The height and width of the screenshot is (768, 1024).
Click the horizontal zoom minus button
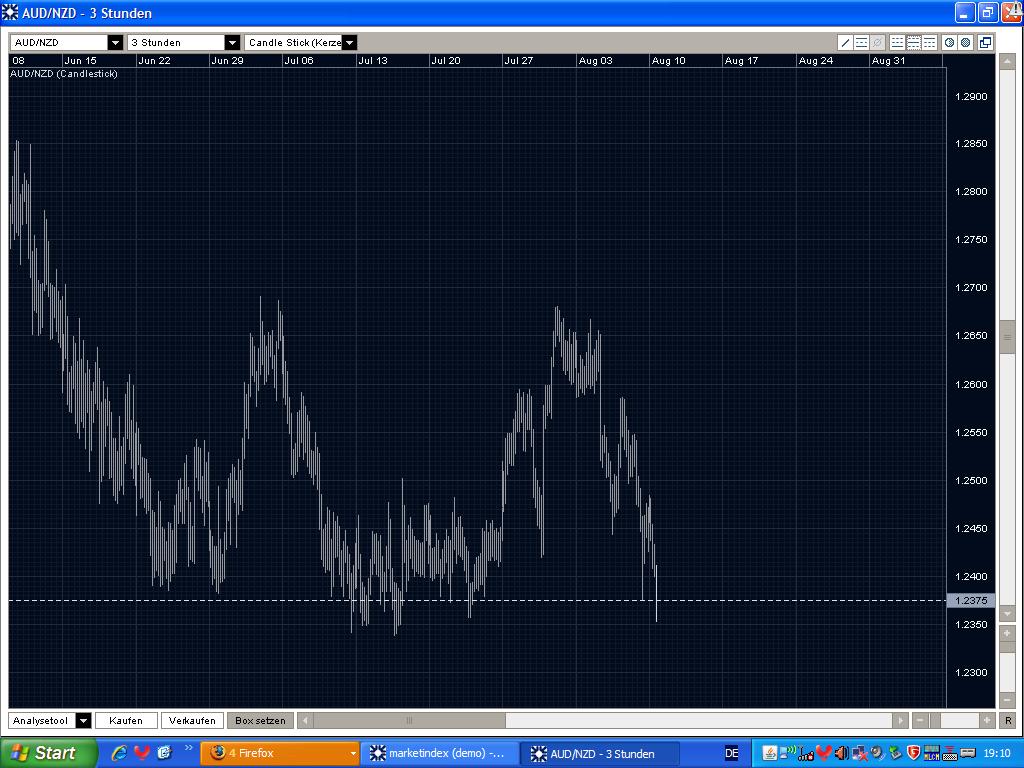(920, 720)
